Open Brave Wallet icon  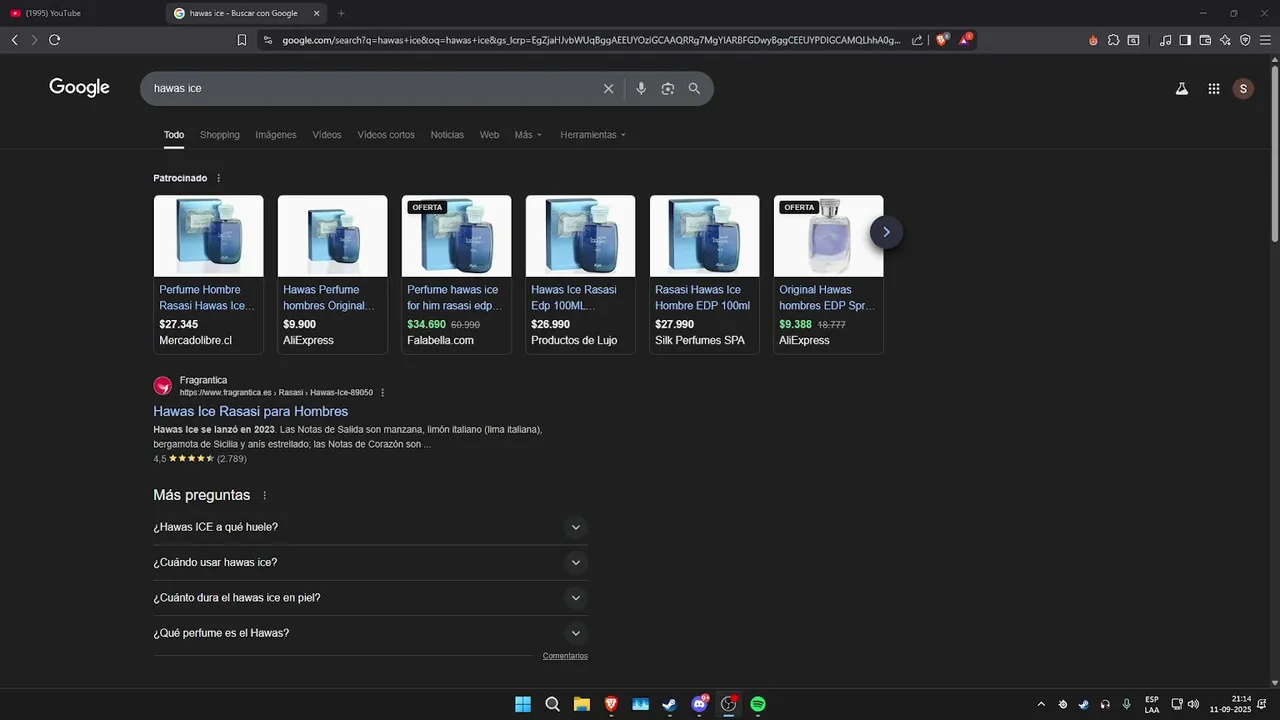(1205, 40)
